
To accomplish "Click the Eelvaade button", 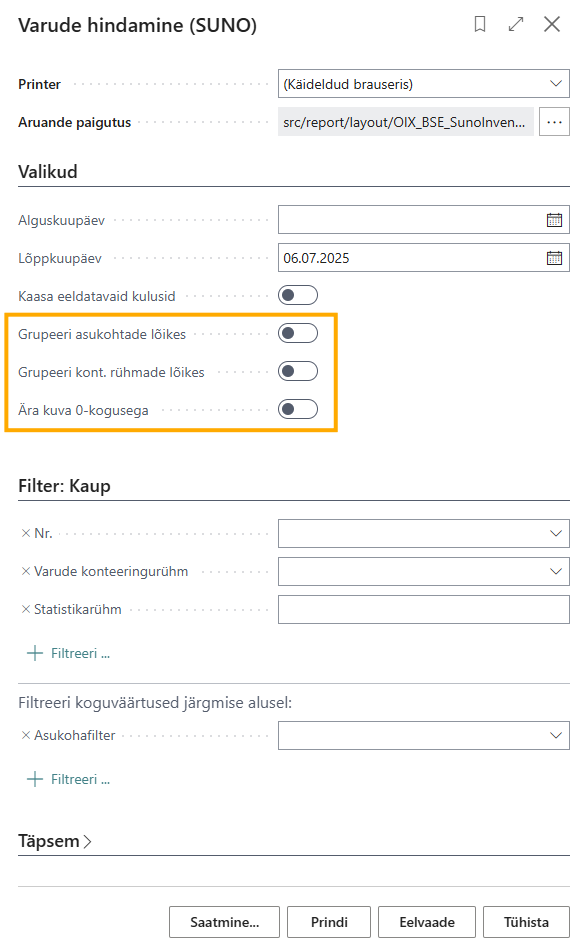I will click(x=426, y=922).
